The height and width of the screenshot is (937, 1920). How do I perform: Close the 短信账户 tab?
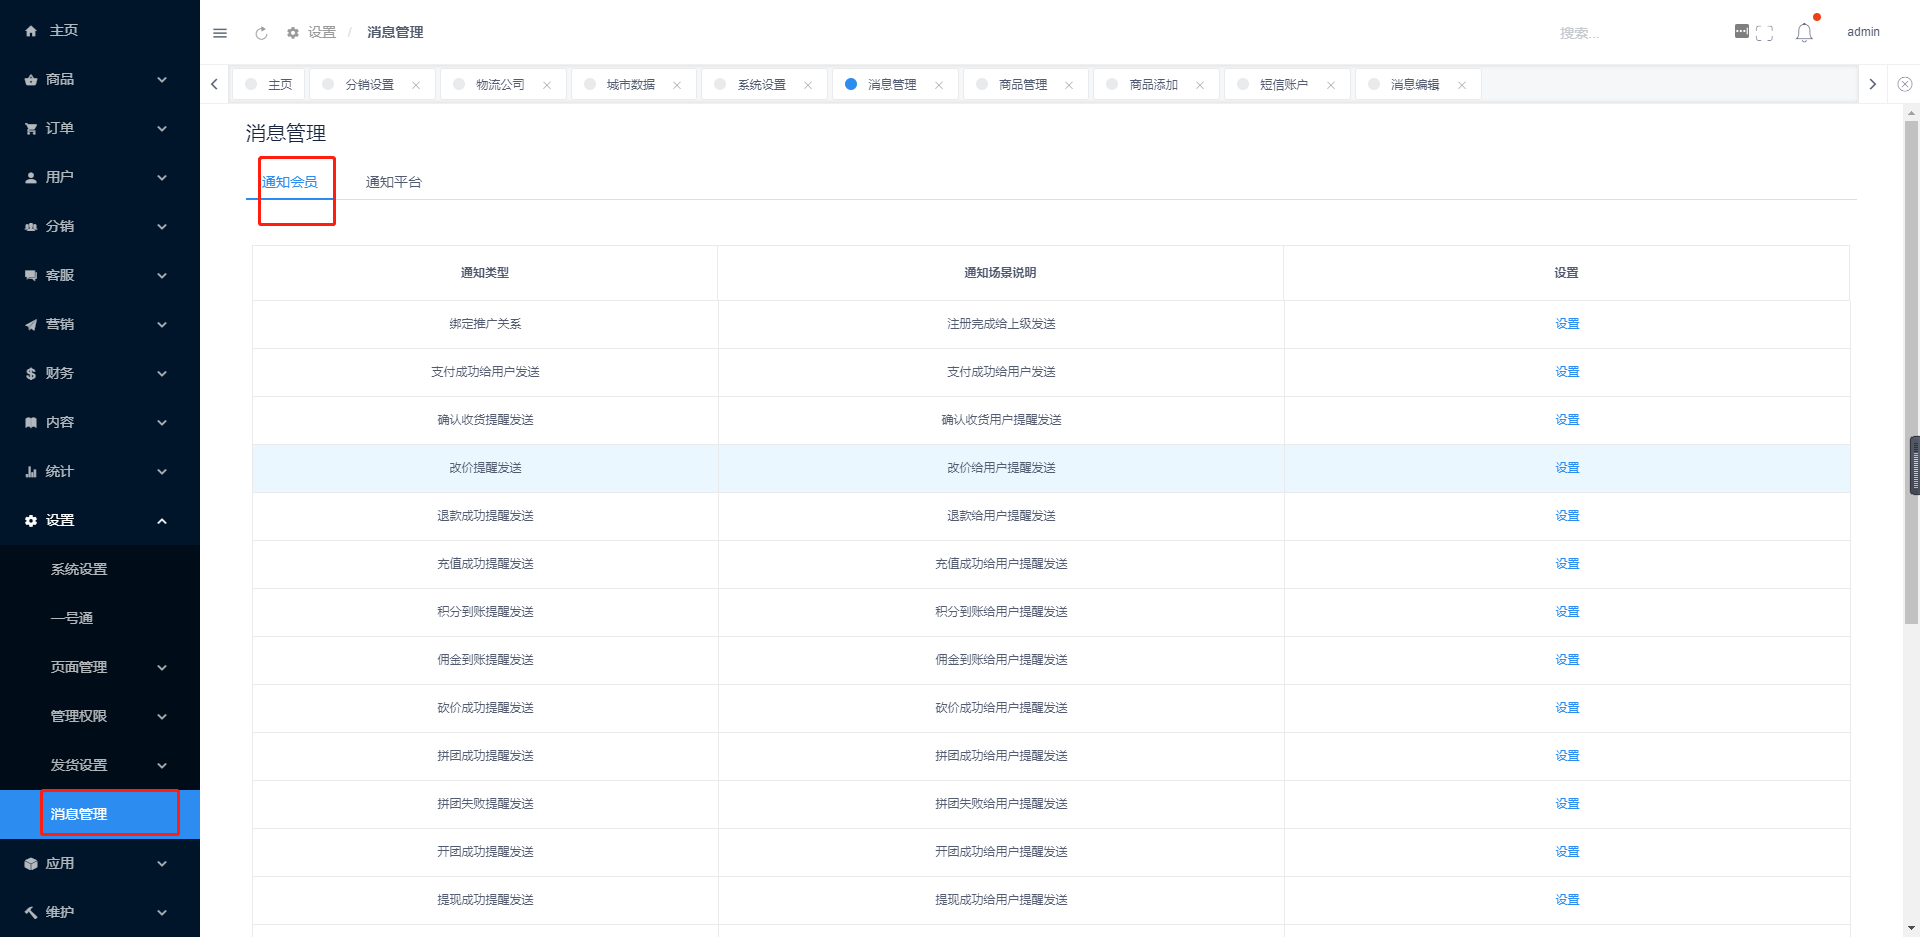click(x=1331, y=85)
